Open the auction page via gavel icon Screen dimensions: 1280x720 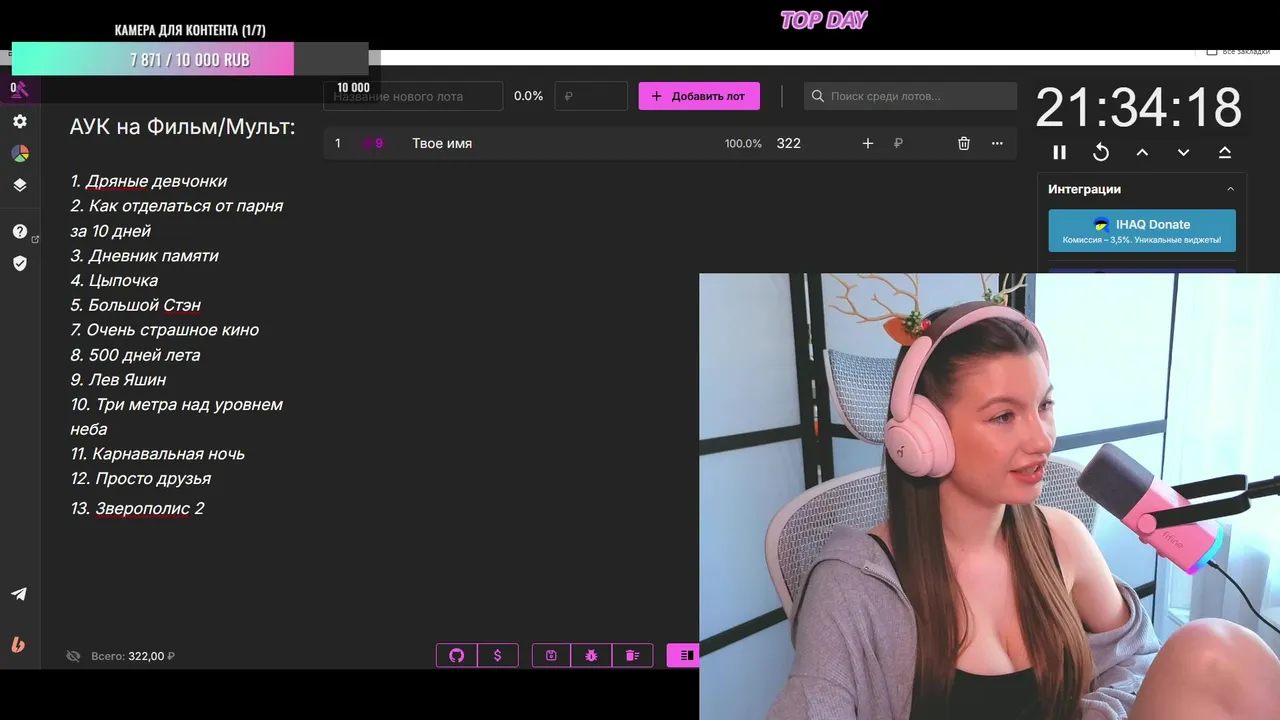click(20, 90)
